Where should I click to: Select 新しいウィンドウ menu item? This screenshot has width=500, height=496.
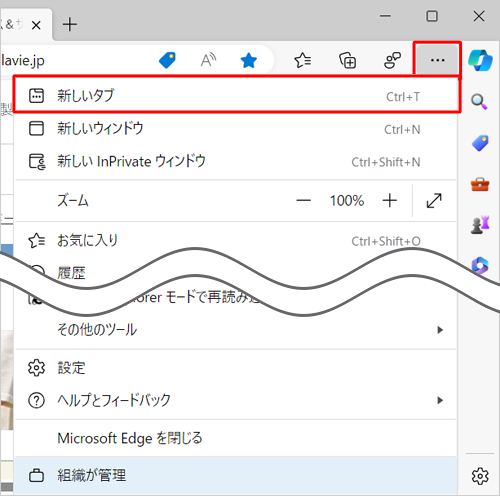(x=236, y=128)
